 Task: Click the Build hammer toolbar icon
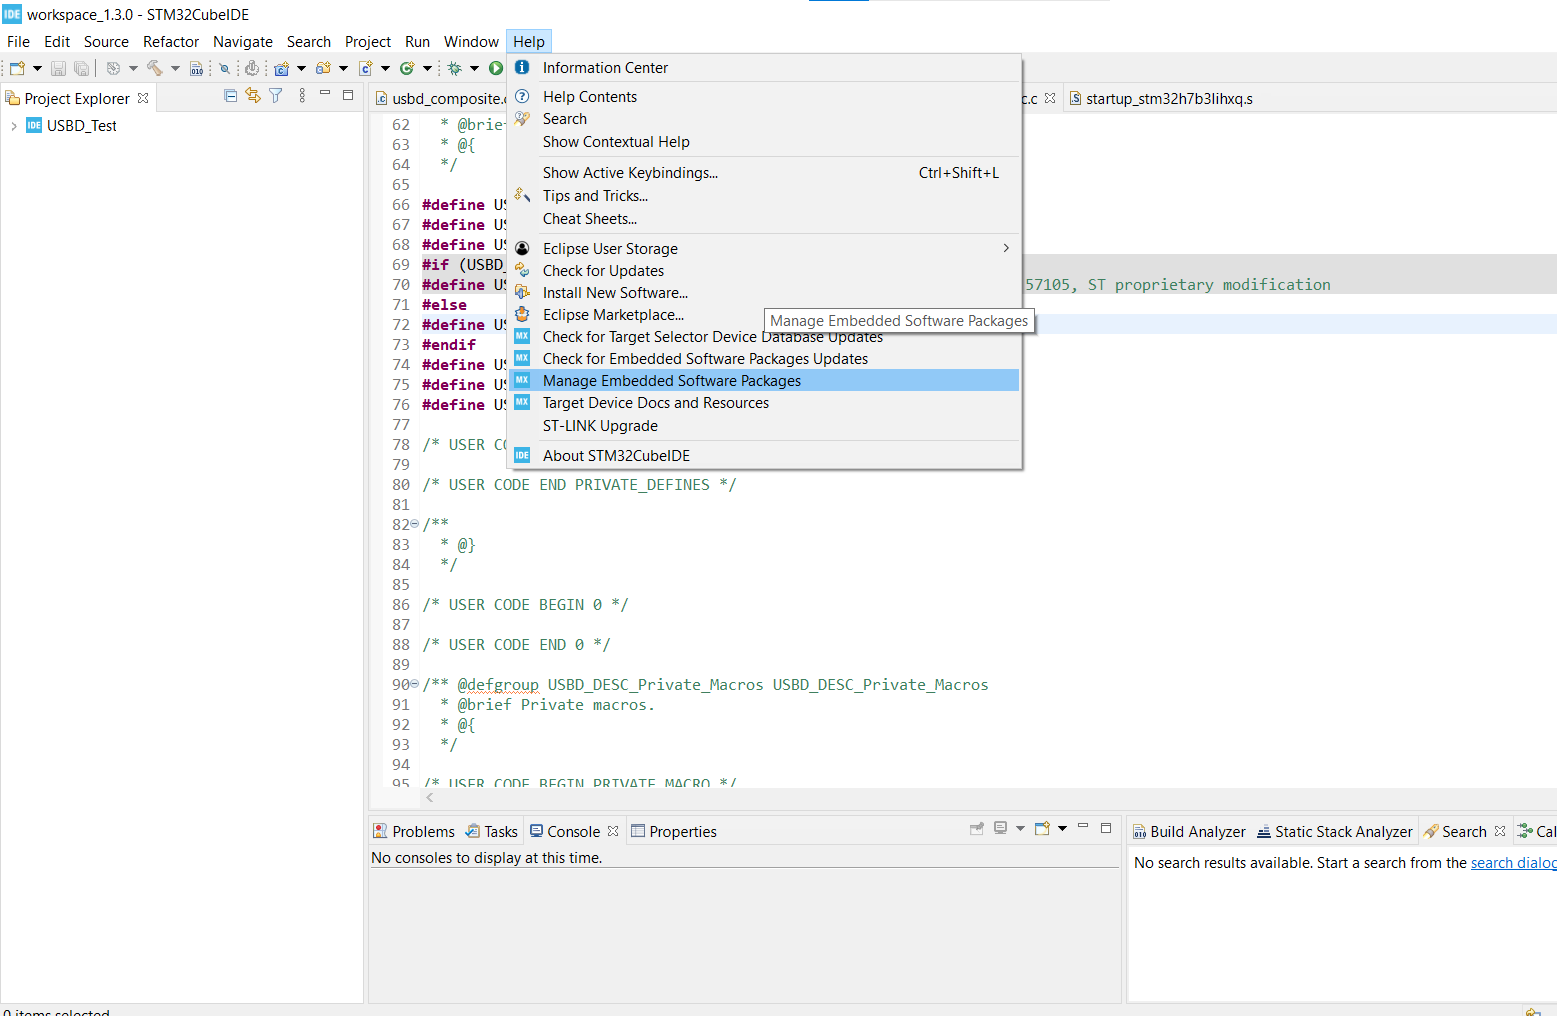point(154,68)
